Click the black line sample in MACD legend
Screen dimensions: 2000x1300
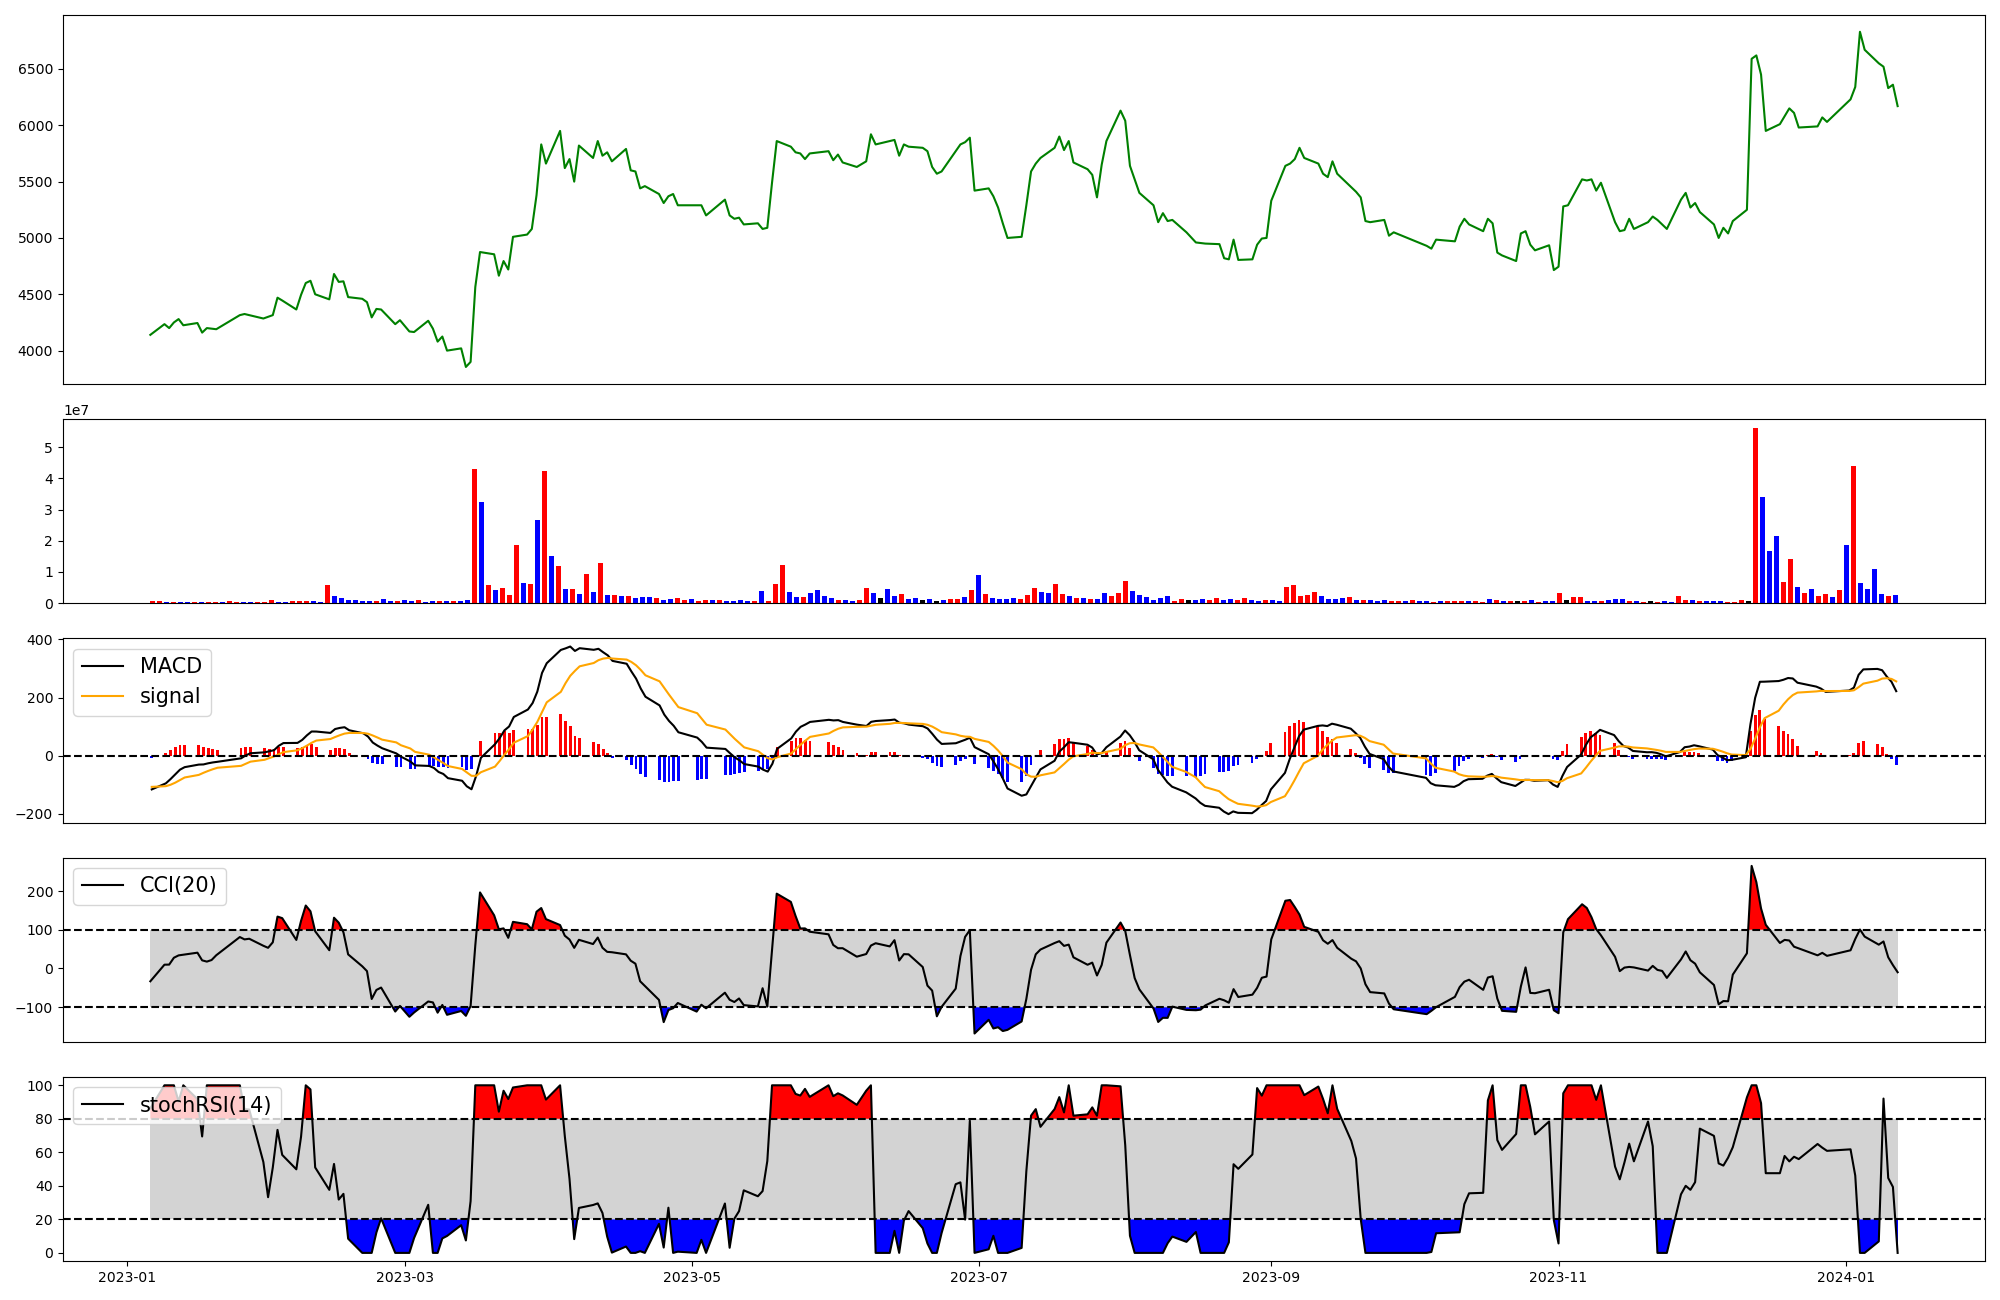pyautogui.click(x=102, y=666)
